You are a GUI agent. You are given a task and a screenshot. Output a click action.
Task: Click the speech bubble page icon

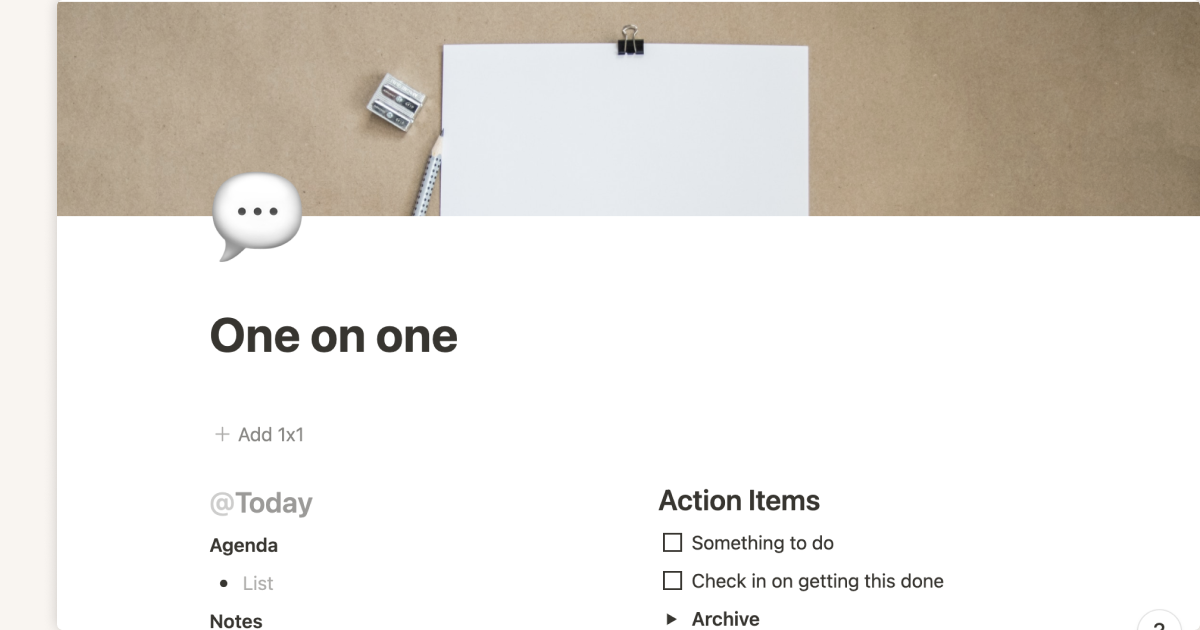pyautogui.click(x=256, y=216)
